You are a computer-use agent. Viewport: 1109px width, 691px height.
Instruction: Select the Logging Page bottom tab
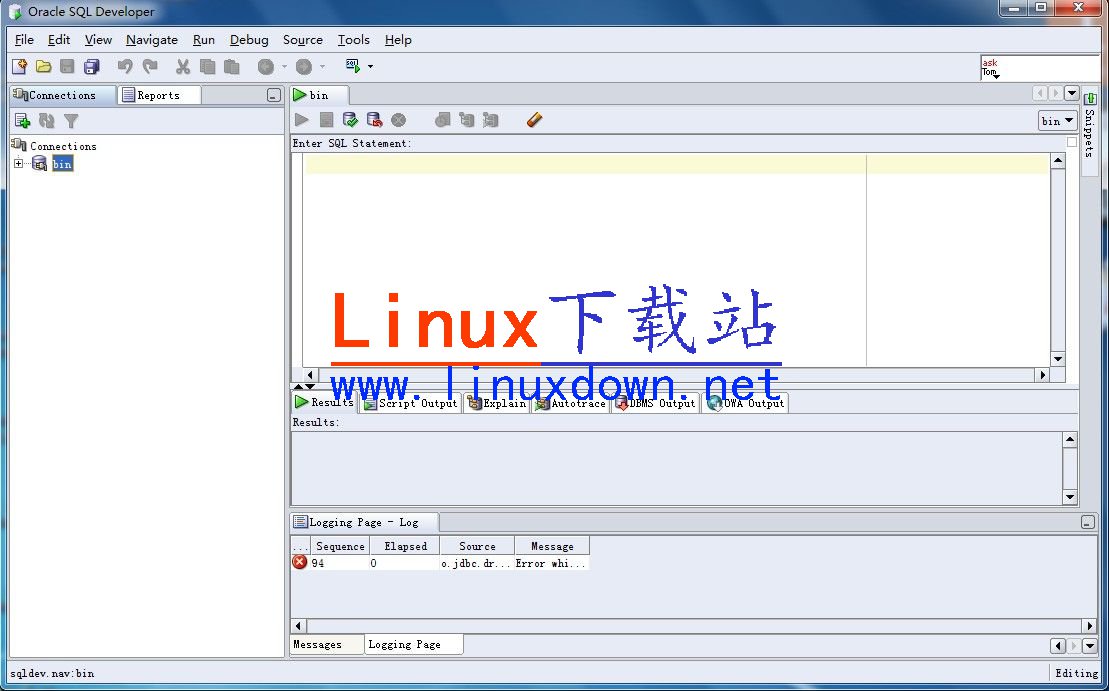pos(414,644)
